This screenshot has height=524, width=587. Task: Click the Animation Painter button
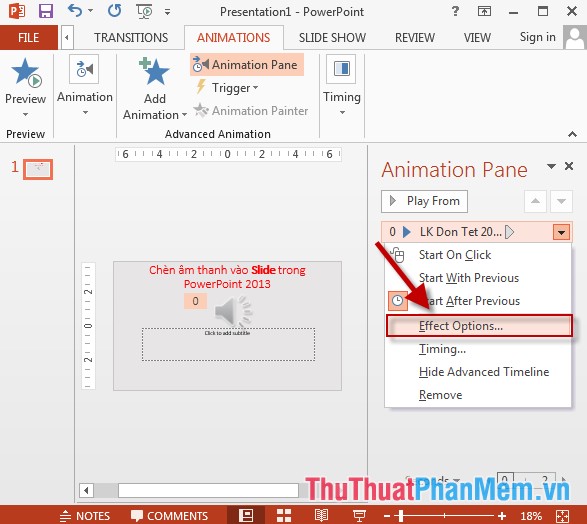251,111
